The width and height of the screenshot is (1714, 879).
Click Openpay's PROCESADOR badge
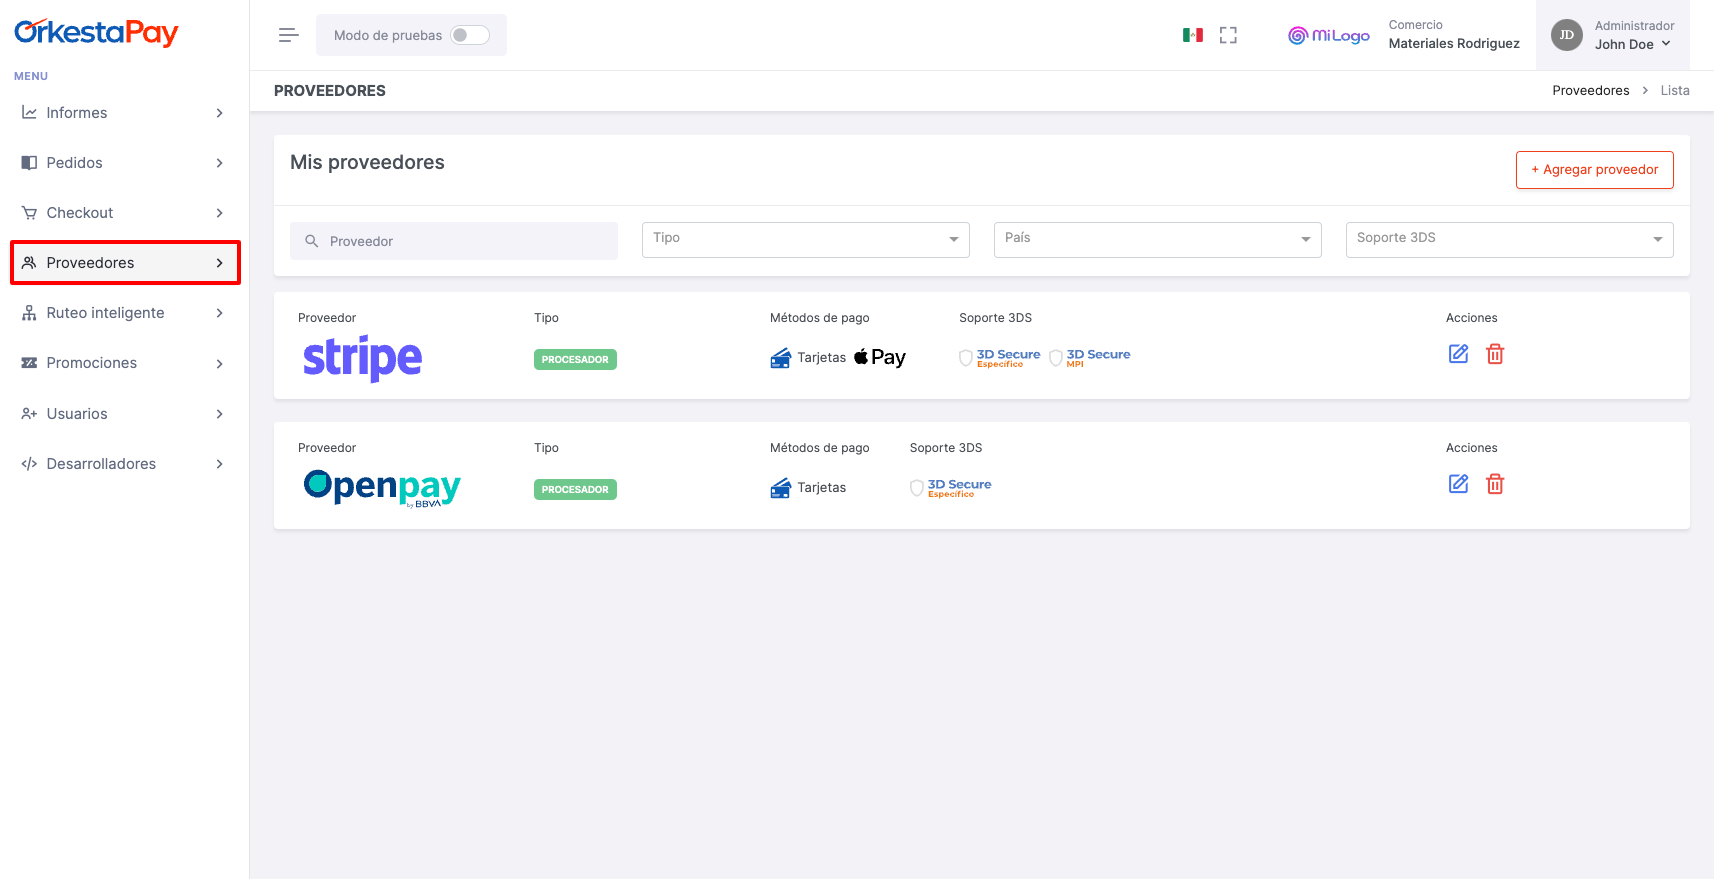pos(575,490)
